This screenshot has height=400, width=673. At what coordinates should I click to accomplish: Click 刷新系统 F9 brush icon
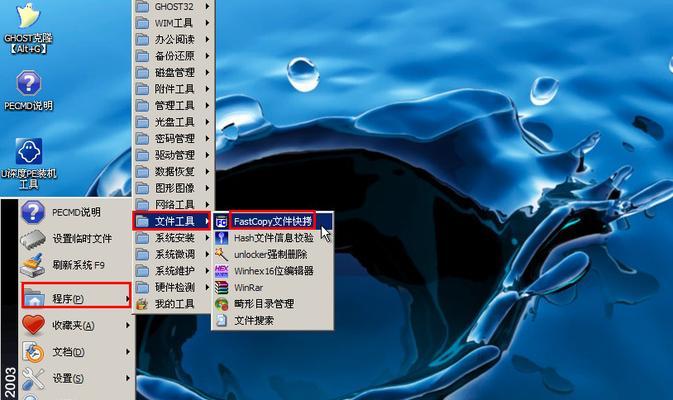pyautogui.click(x=32, y=265)
